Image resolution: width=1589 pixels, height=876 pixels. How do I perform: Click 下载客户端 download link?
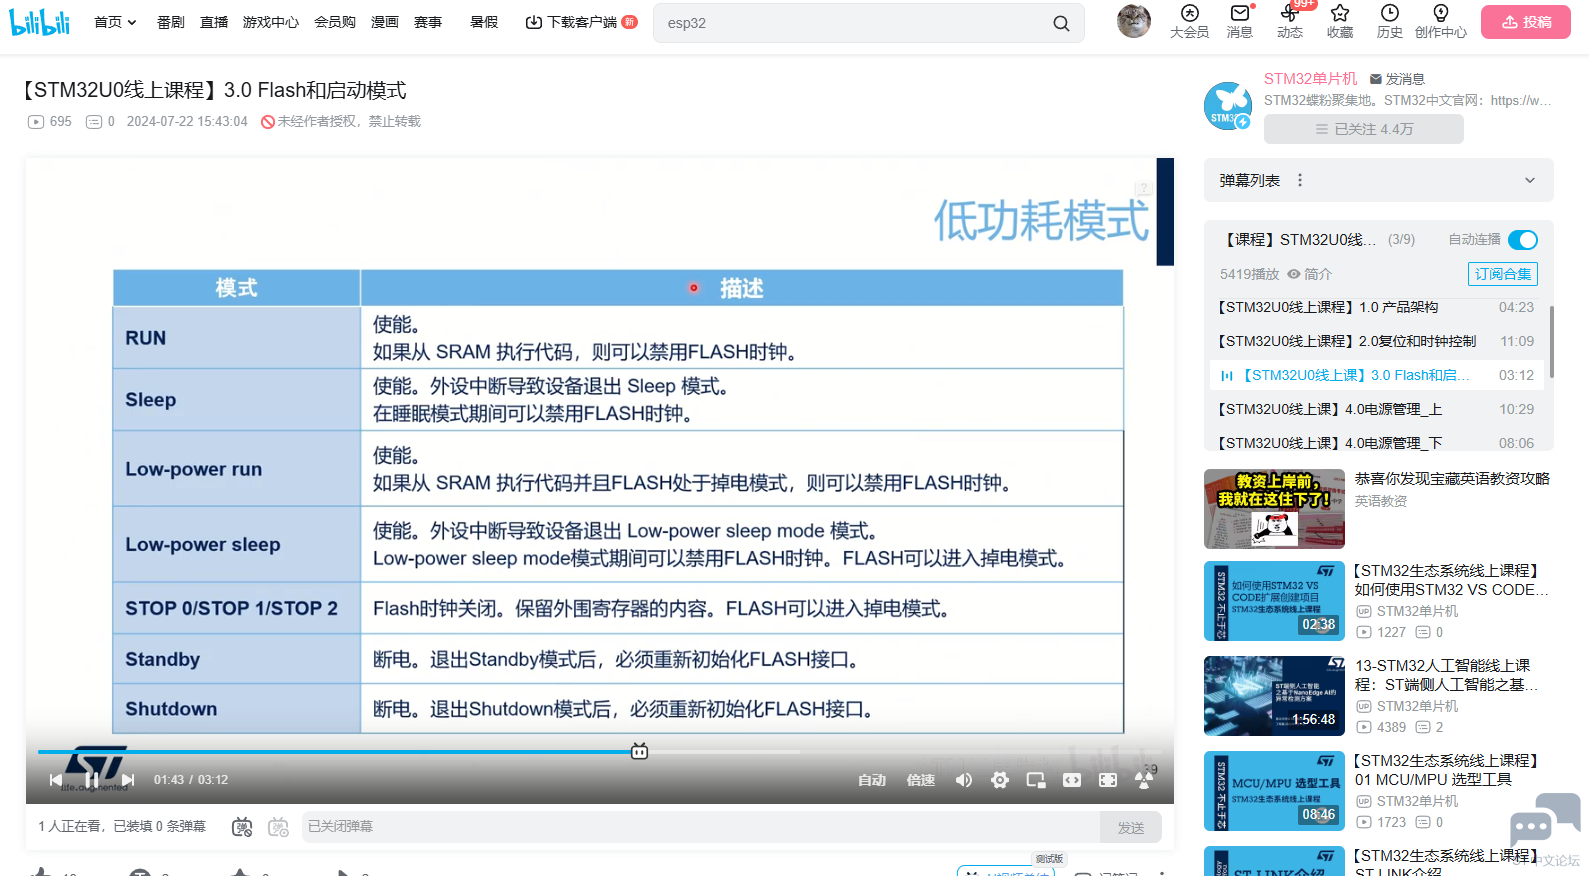581,22
